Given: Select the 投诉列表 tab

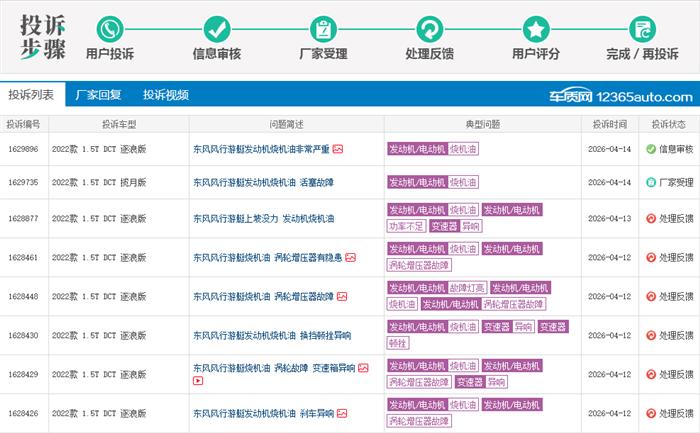Looking at the screenshot, I should click(x=31, y=95).
